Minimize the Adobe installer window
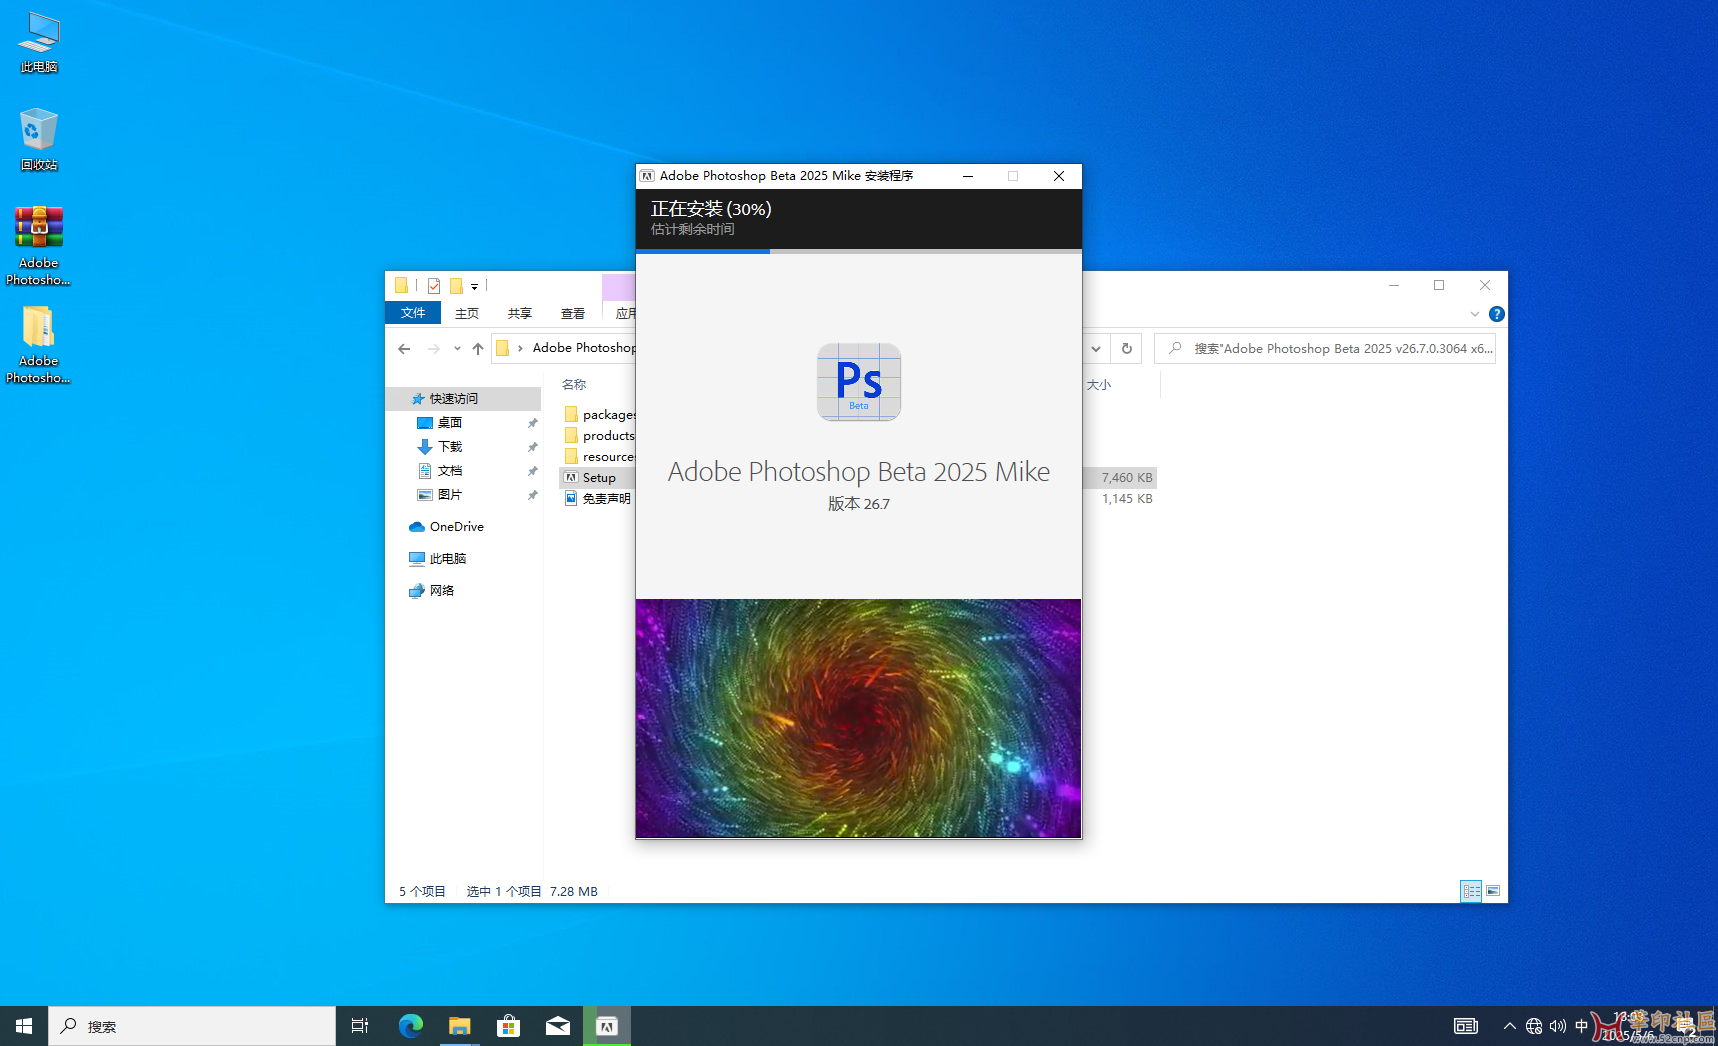This screenshot has height=1046, width=1718. 968,176
